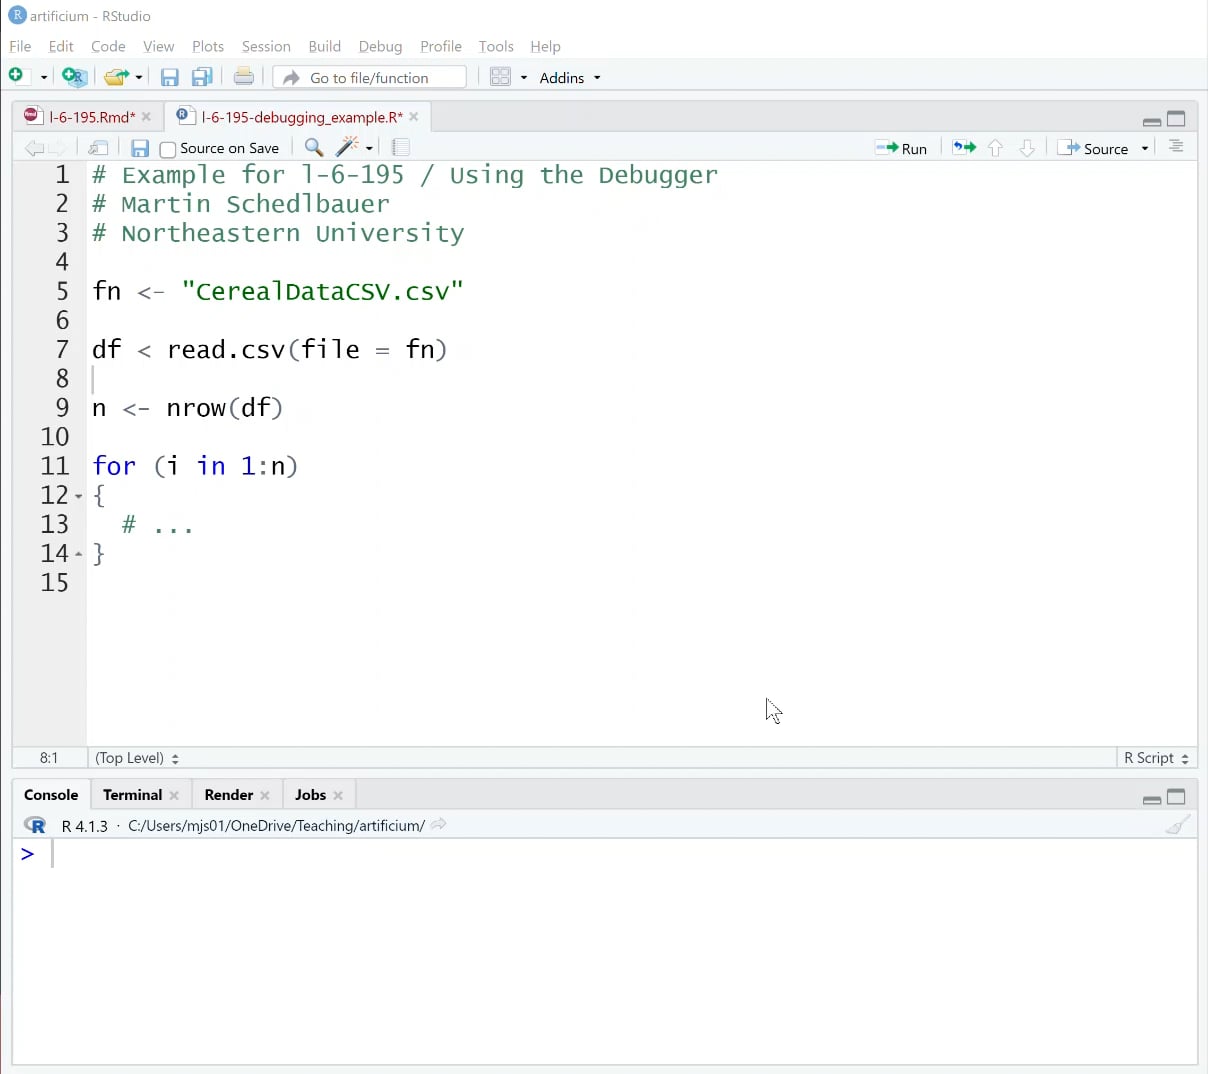
Task: Open the New File dropdown arrow
Action: point(44,77)
